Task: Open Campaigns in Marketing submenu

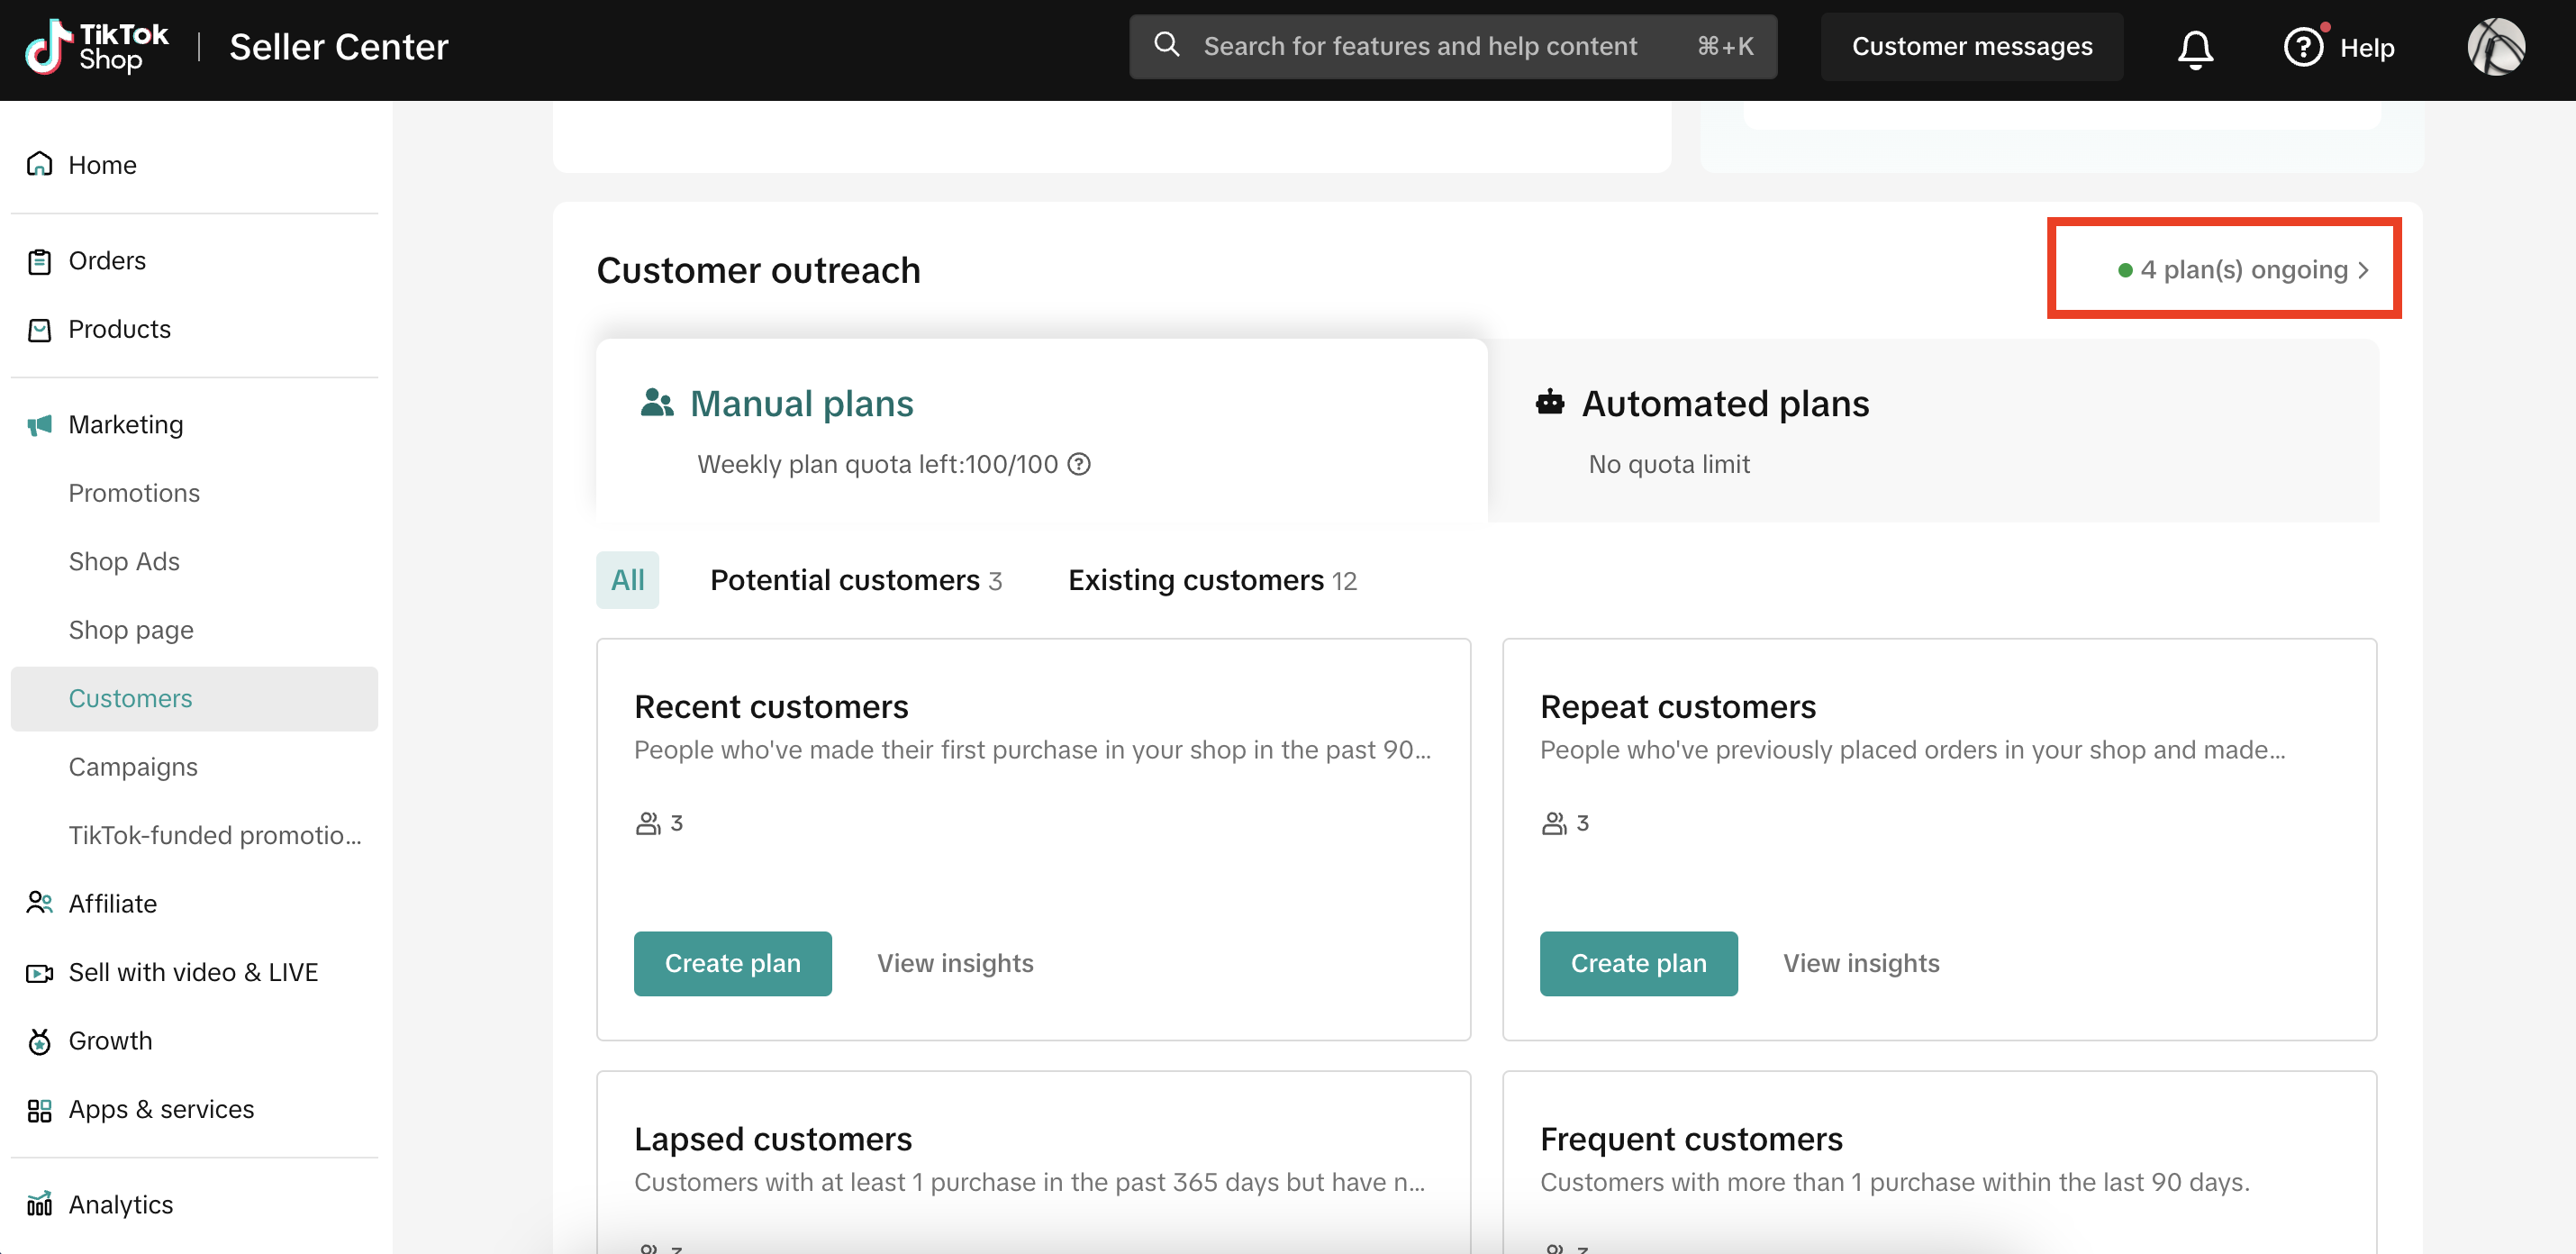Action: click(133, 767)
